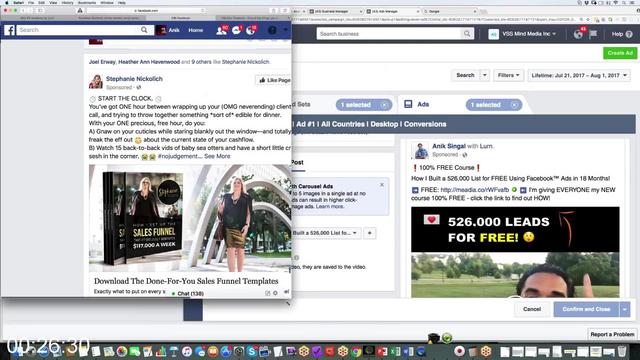
Task: Click Home in Facebook navbar
Action: tap(196, 30)
